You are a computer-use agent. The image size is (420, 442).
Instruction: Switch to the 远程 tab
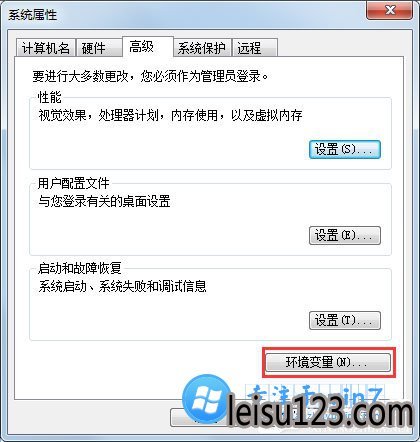pyautogui.click(x=255, y=48)
